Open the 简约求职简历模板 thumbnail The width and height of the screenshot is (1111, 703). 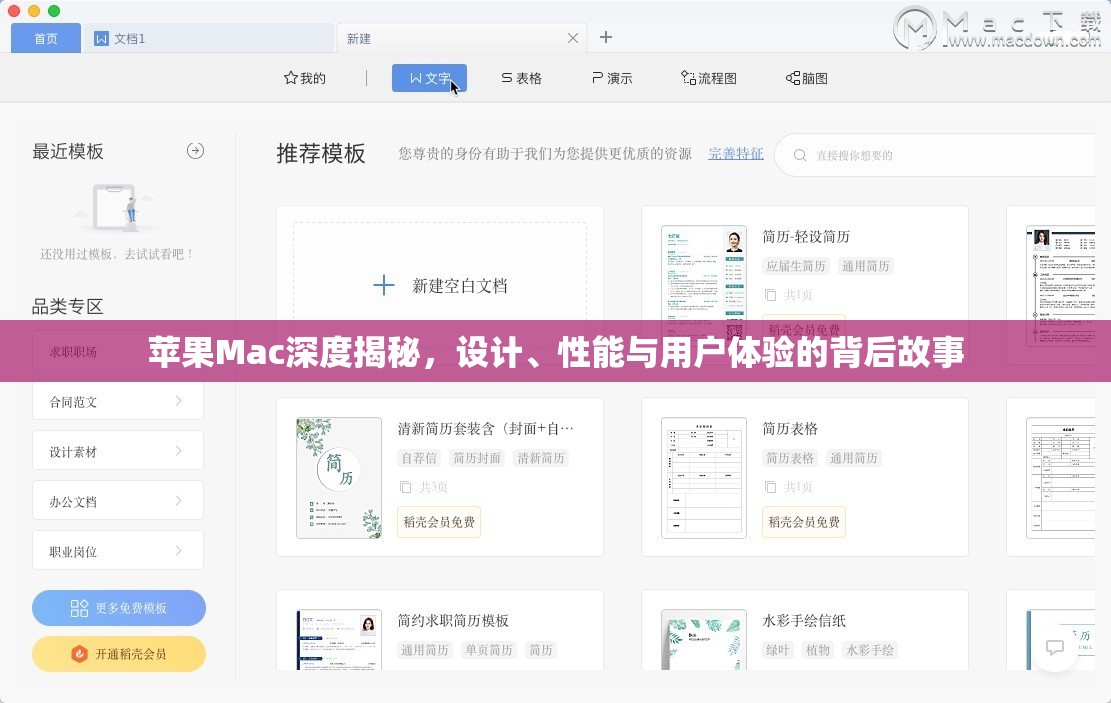coord(339,639)
